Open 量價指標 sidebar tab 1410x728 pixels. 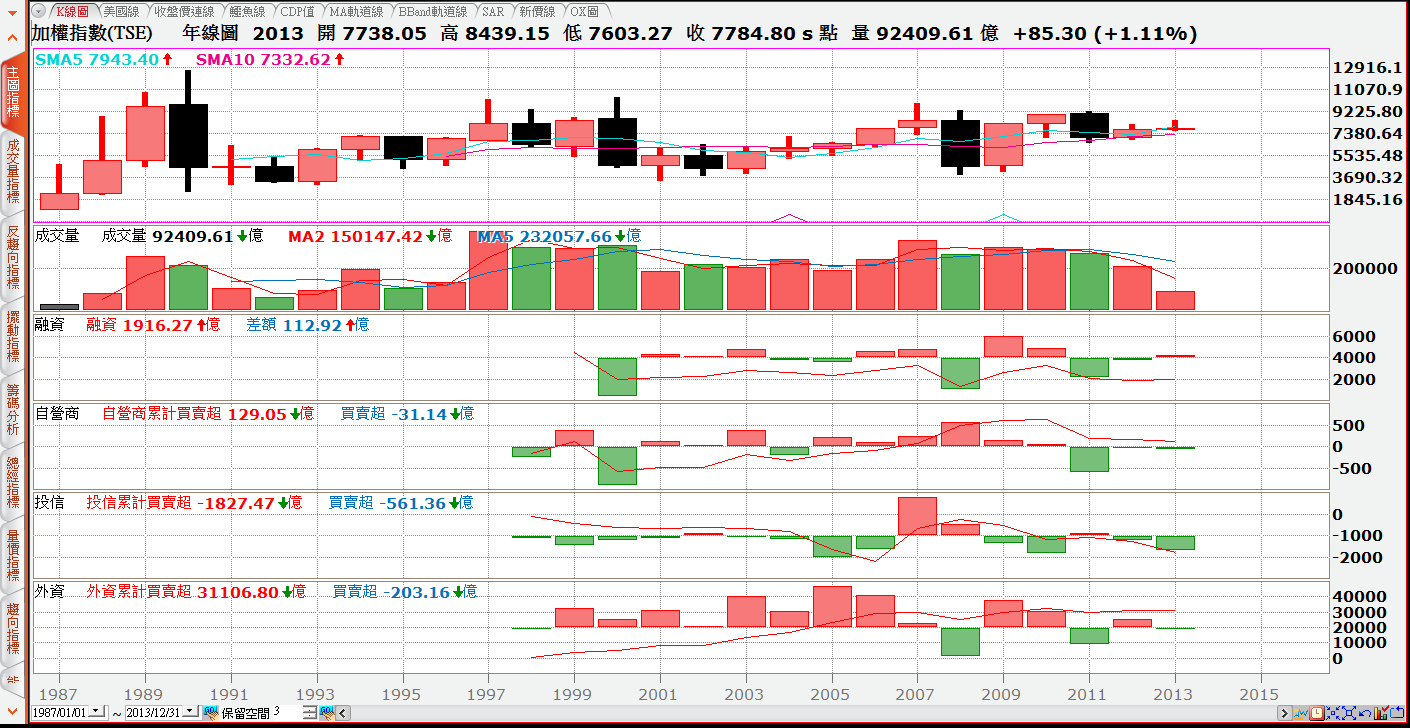[x=13, y=555]
